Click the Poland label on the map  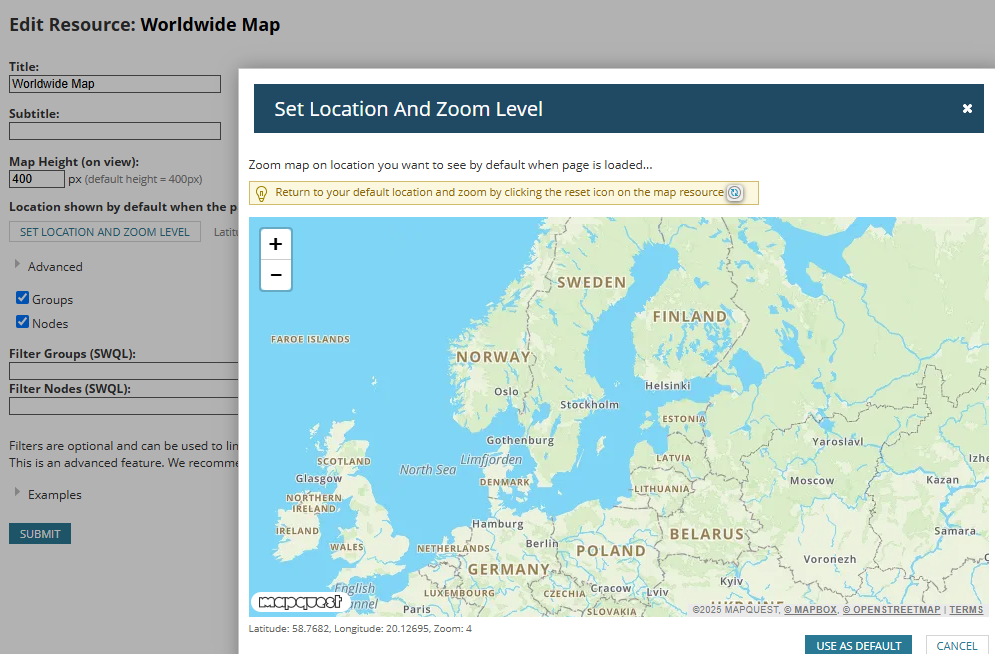click(610, 551)
